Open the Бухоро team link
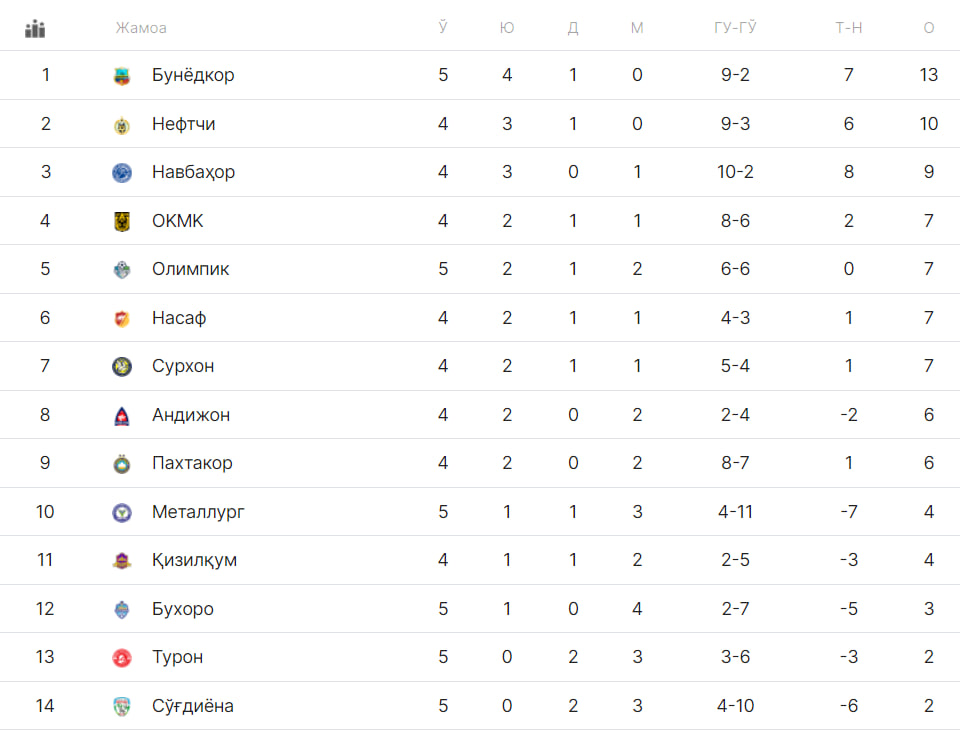The height and width of the screenshot is (738, 969). 182,609
